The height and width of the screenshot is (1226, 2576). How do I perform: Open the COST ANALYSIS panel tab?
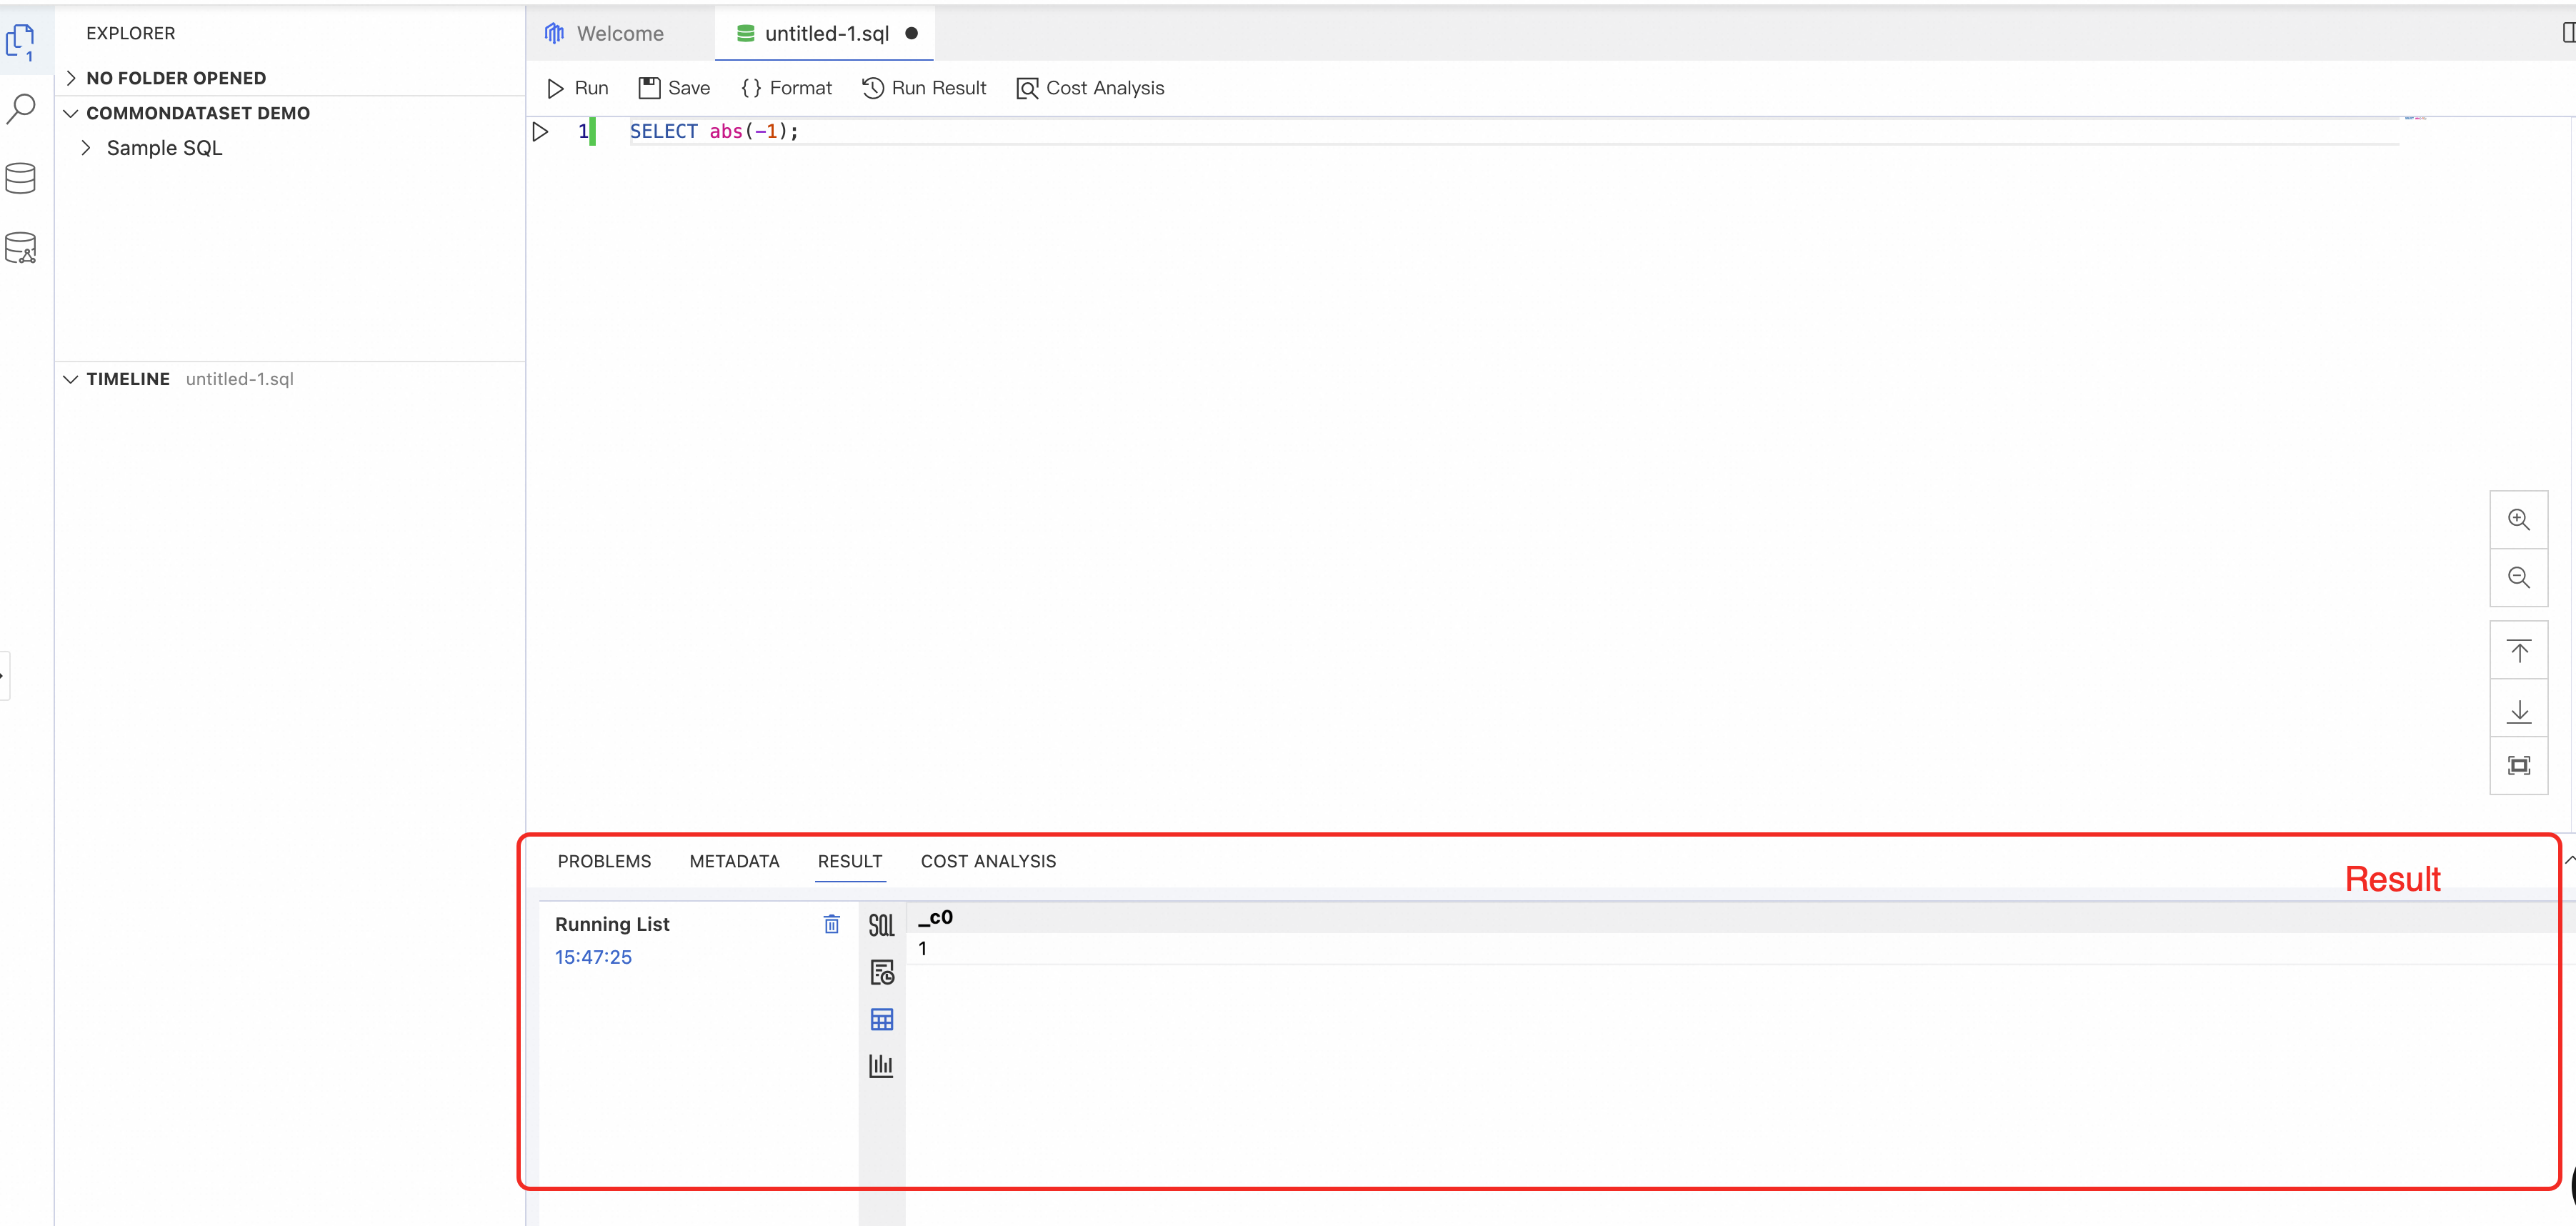click(x=987, y=861)
